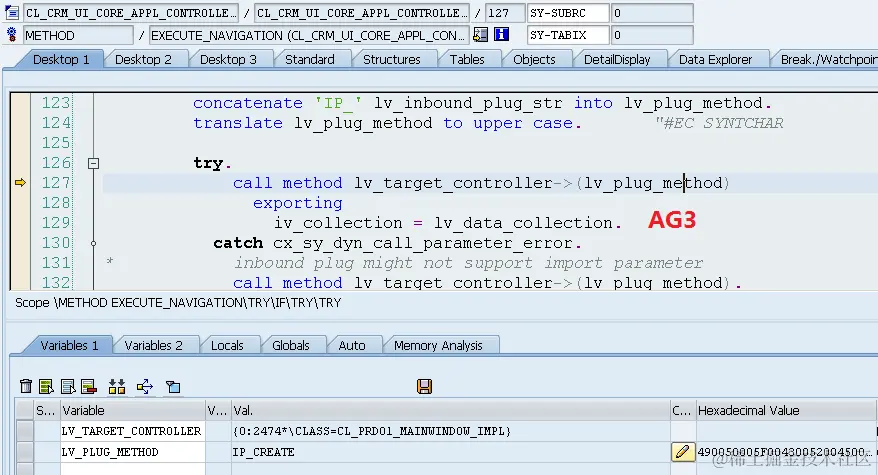878x475 pixels.
Task: Open the DetailDisplay tab
Action: click(x=617, y=59)
